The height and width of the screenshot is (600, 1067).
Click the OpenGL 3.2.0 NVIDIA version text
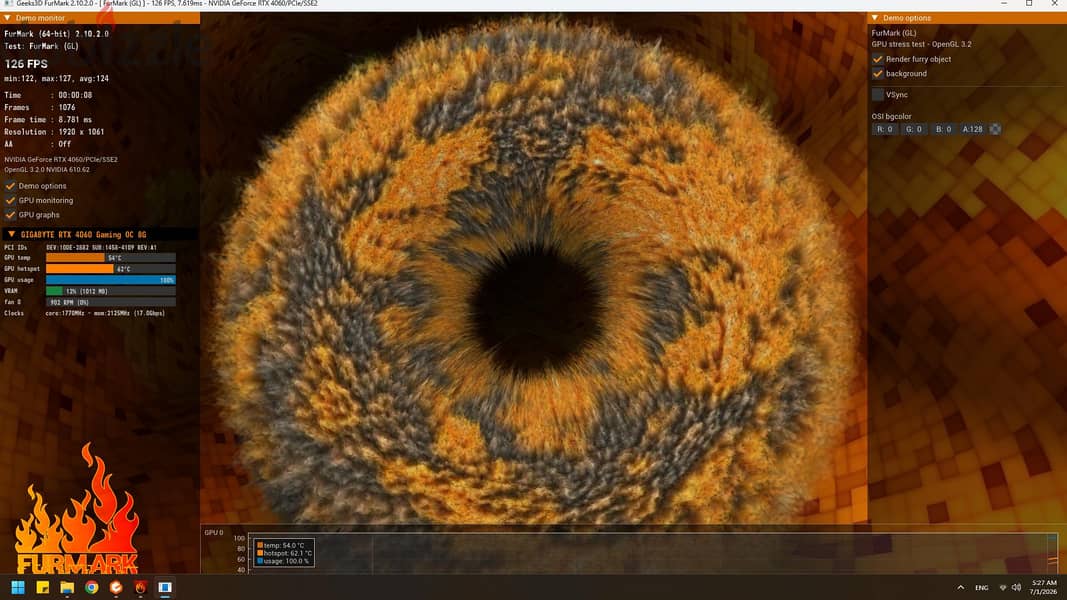tap(47, 169)
